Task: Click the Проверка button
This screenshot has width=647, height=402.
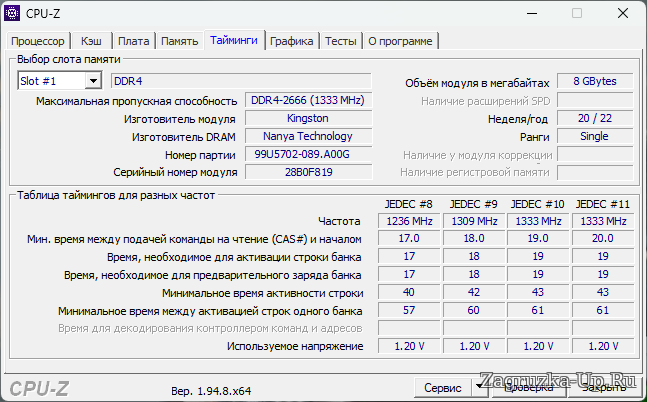Action: [528, 387]
